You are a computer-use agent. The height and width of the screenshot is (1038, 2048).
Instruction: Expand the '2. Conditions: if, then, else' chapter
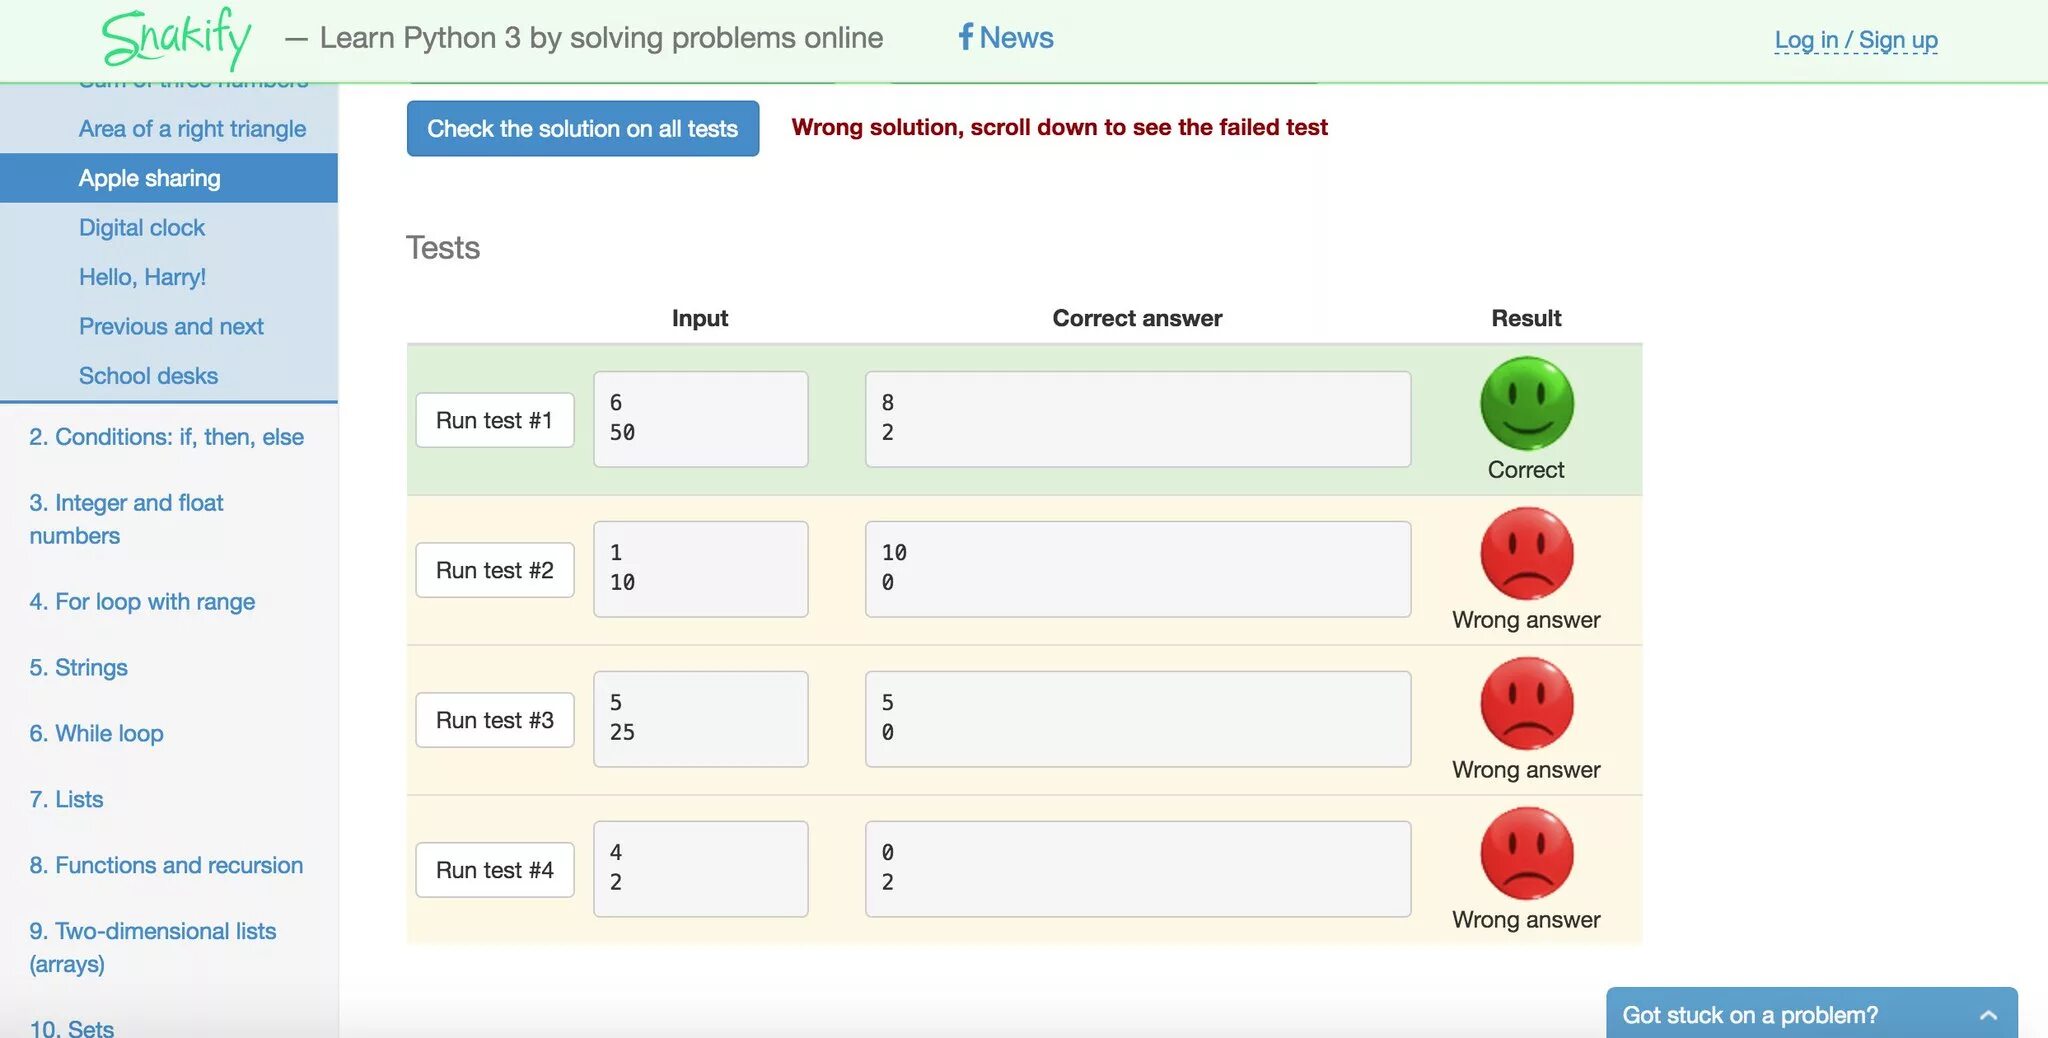point(166,437)
